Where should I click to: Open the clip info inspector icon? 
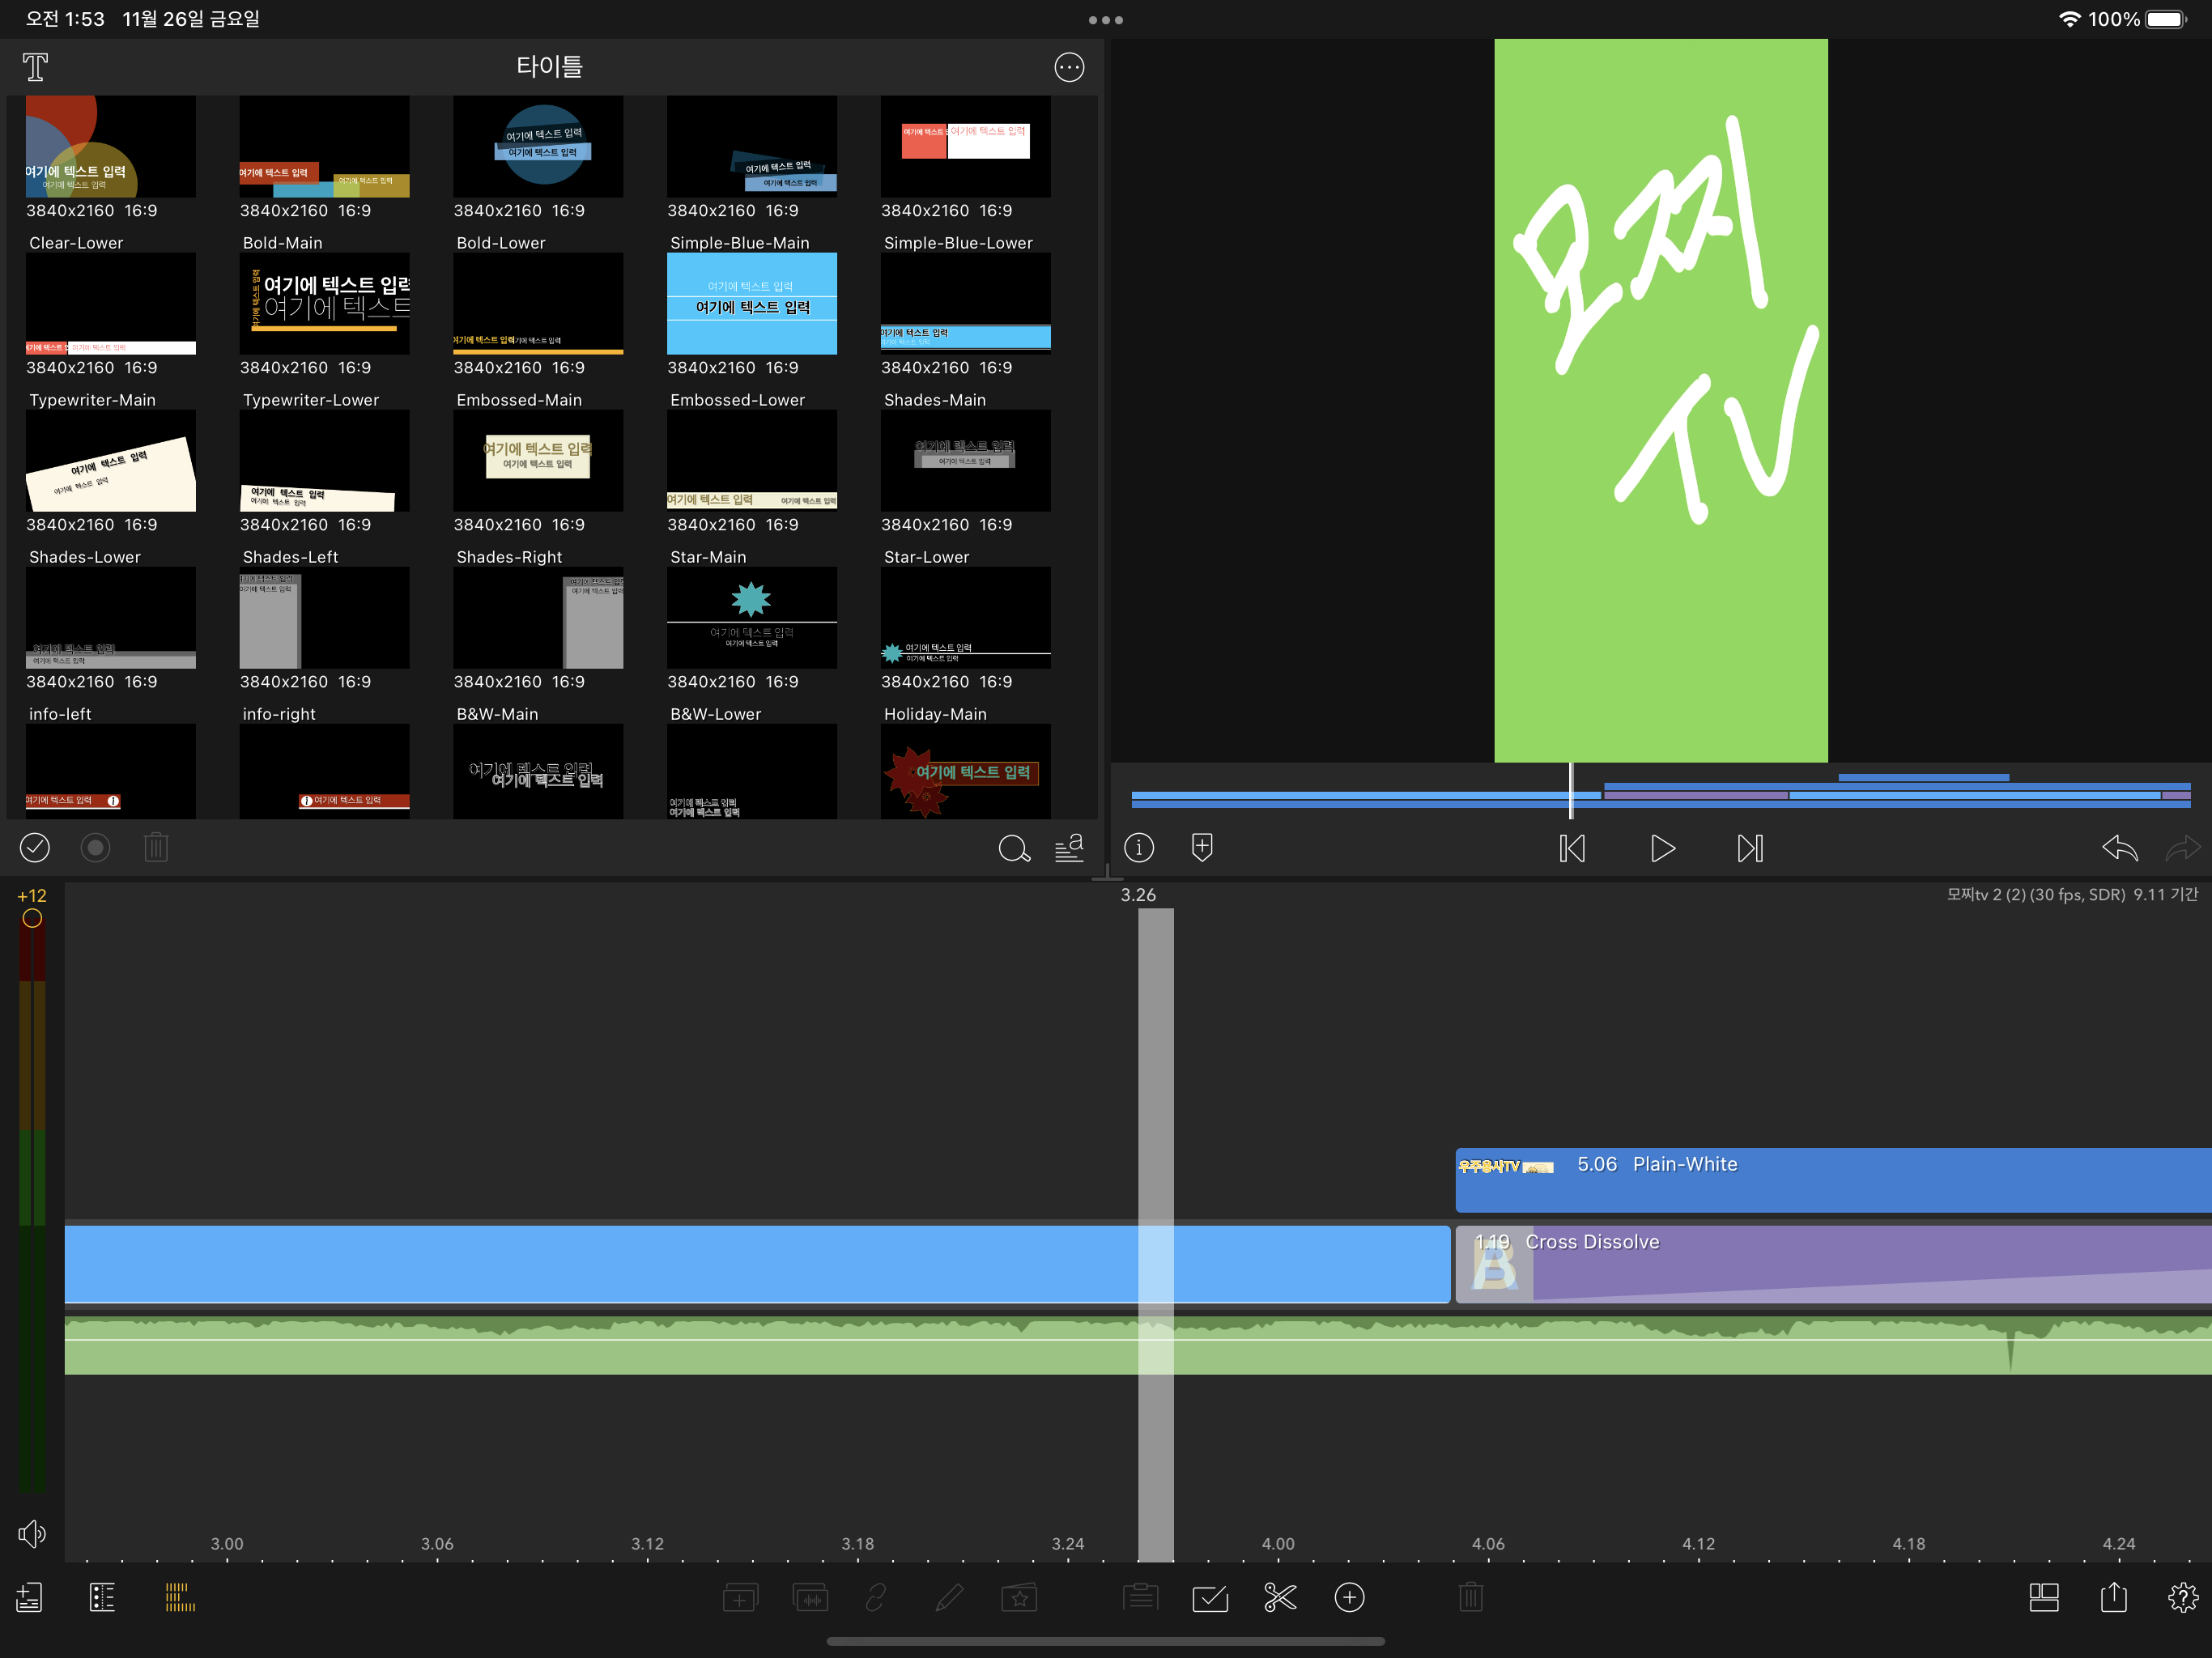(1139, 848)
